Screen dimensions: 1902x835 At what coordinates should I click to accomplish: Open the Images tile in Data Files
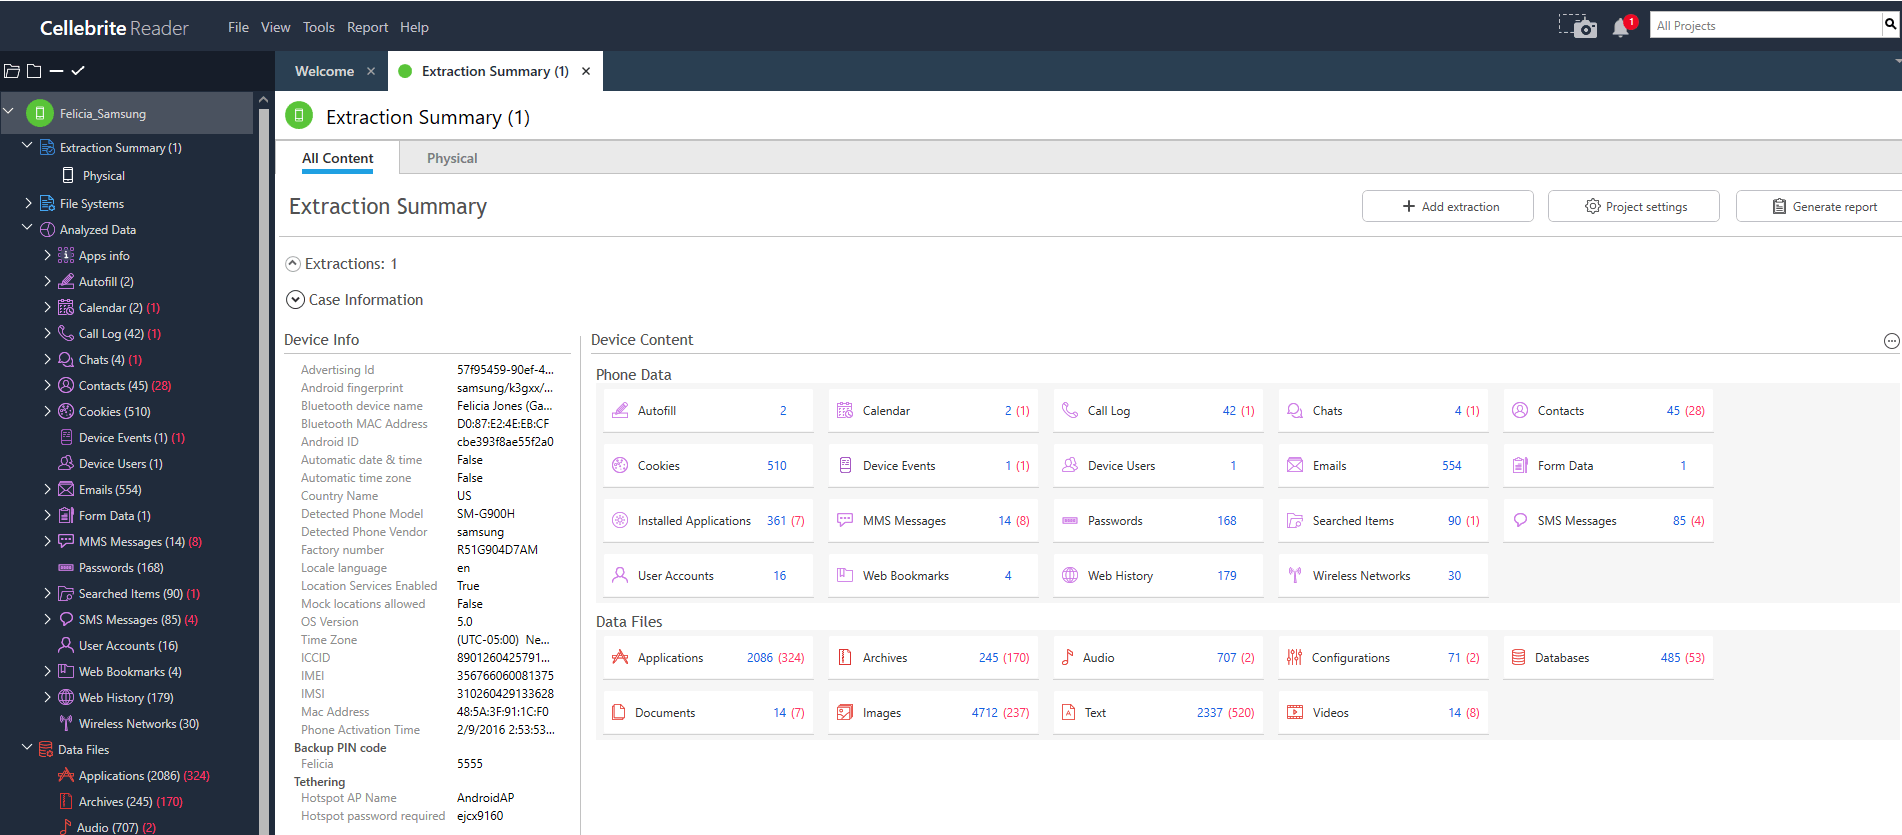tap(932, 713)
